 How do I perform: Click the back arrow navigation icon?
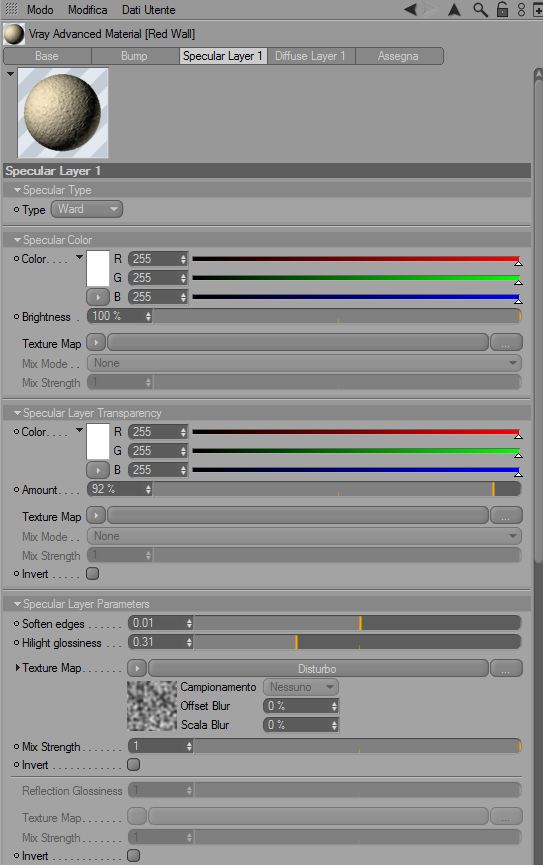click(411, 9)
